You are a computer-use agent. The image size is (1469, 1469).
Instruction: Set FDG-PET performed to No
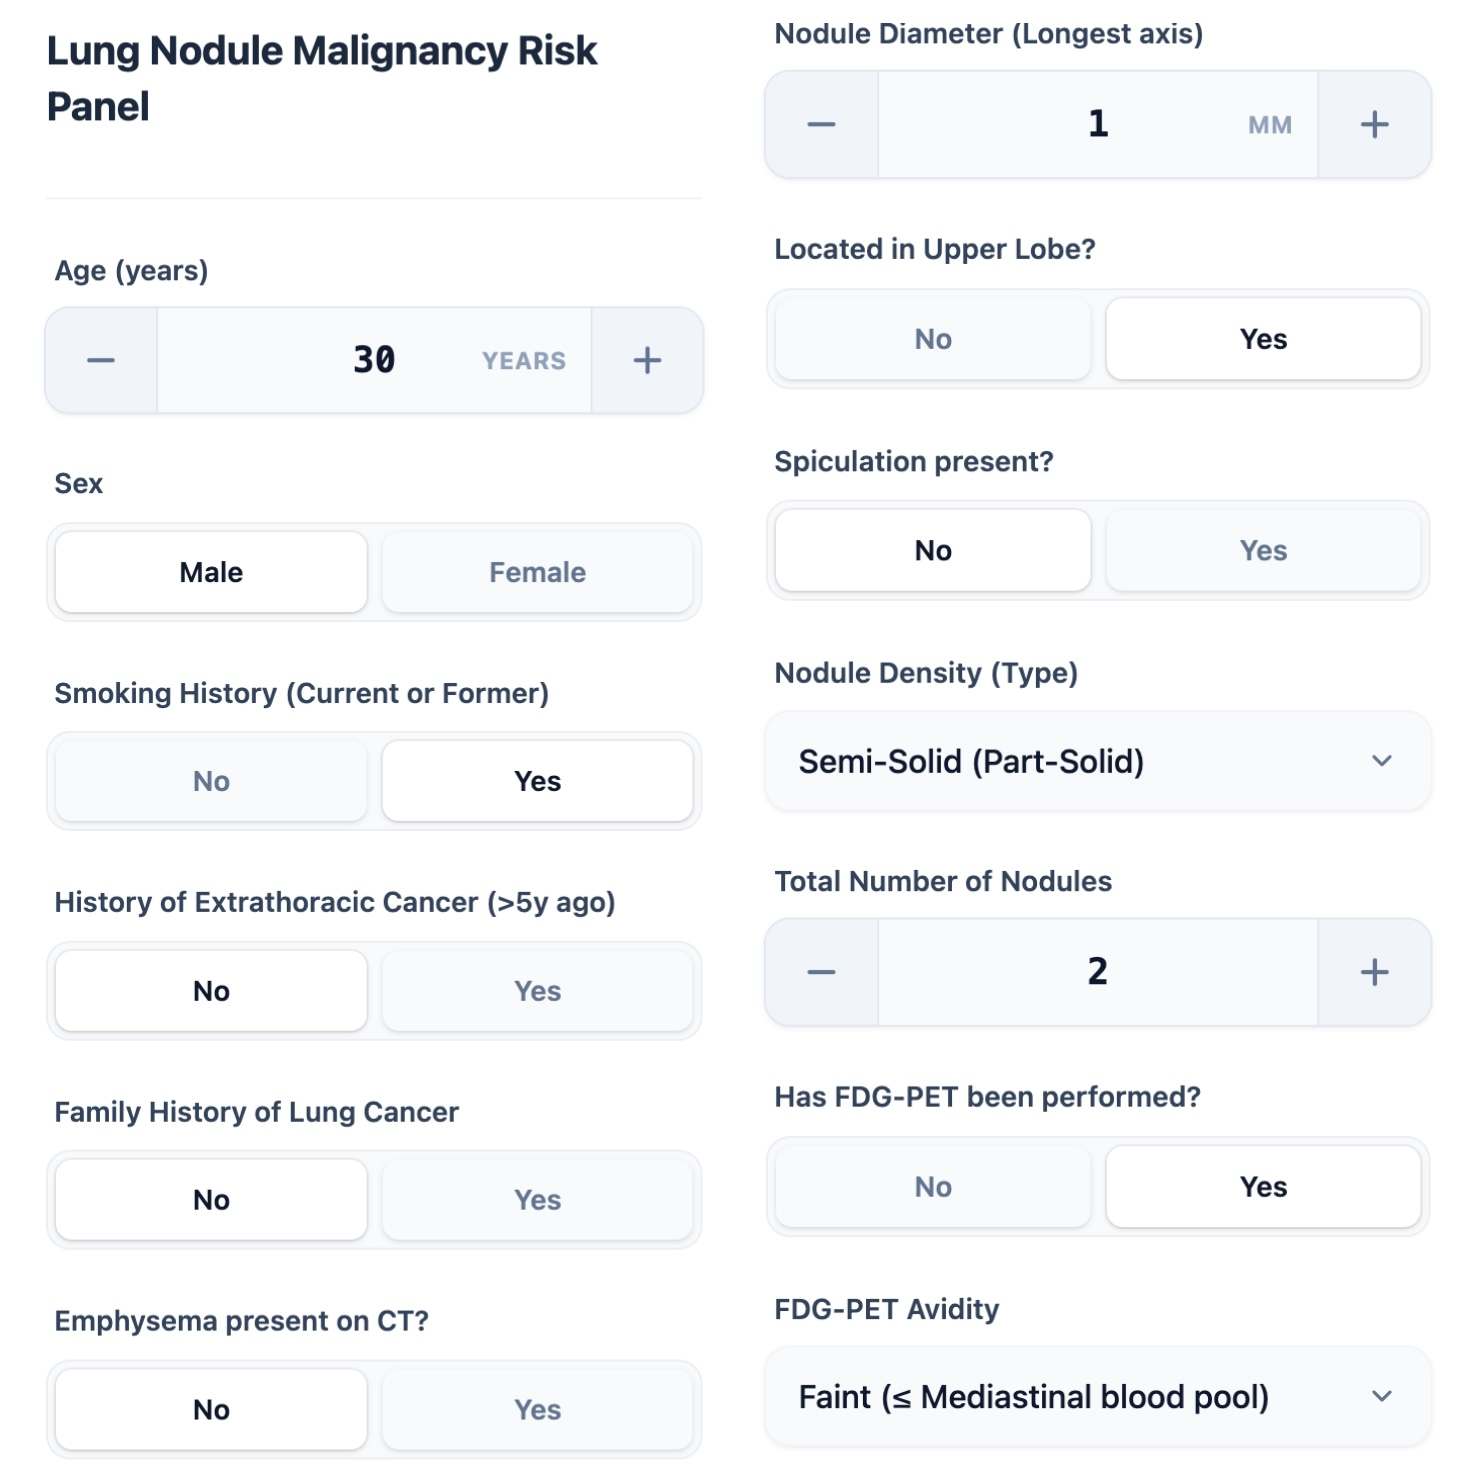(932, 1187)
